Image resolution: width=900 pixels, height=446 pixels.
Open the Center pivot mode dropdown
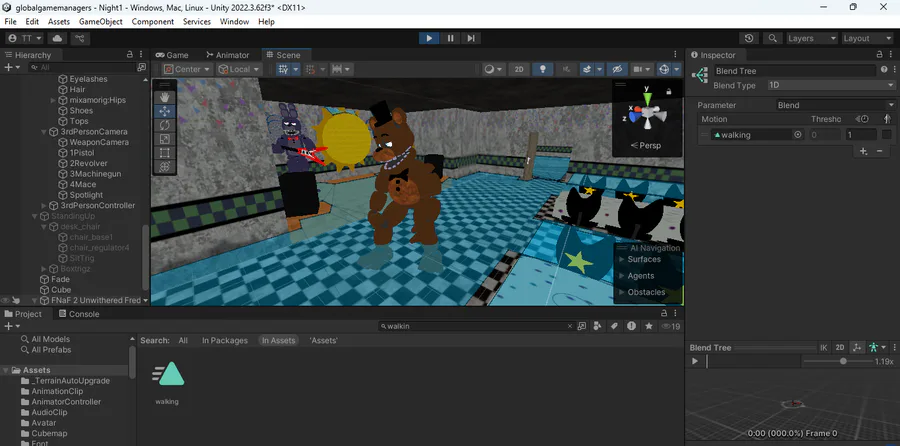(187, 69)
